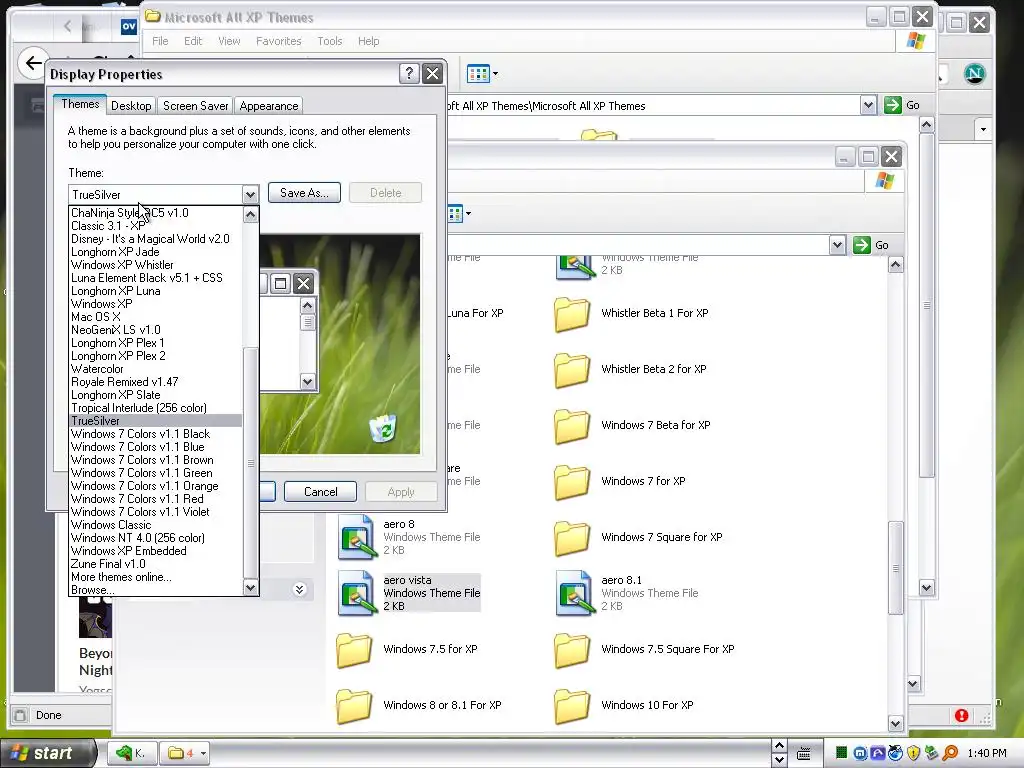
Task: Open the grouped taskbar folder dropdown arrow
Action: coord(203,753)
